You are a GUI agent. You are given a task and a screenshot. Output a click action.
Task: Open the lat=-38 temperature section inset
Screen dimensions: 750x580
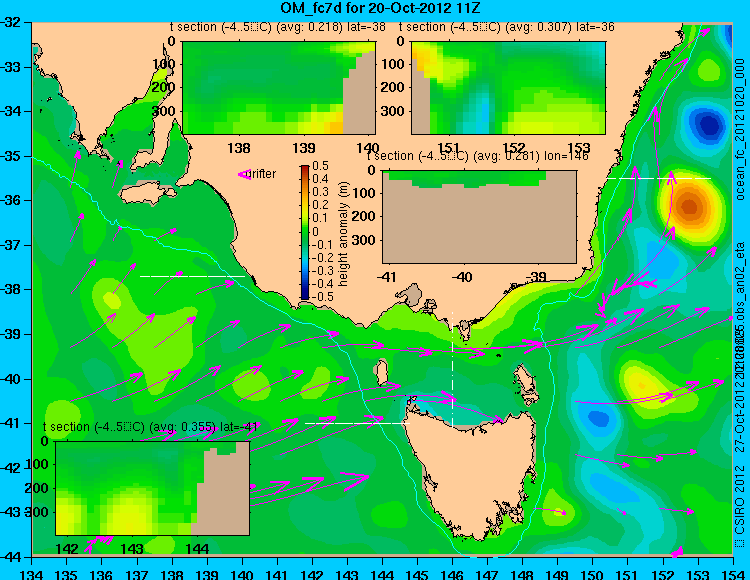pos(279,88)
